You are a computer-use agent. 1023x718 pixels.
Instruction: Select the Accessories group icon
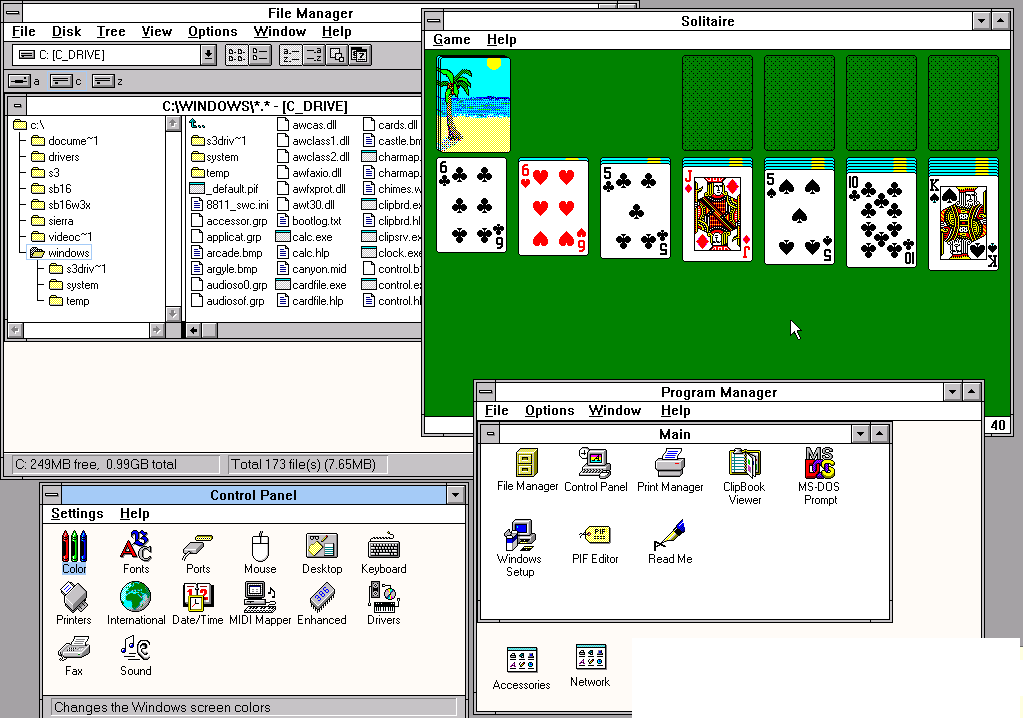(x=521, y=668)
